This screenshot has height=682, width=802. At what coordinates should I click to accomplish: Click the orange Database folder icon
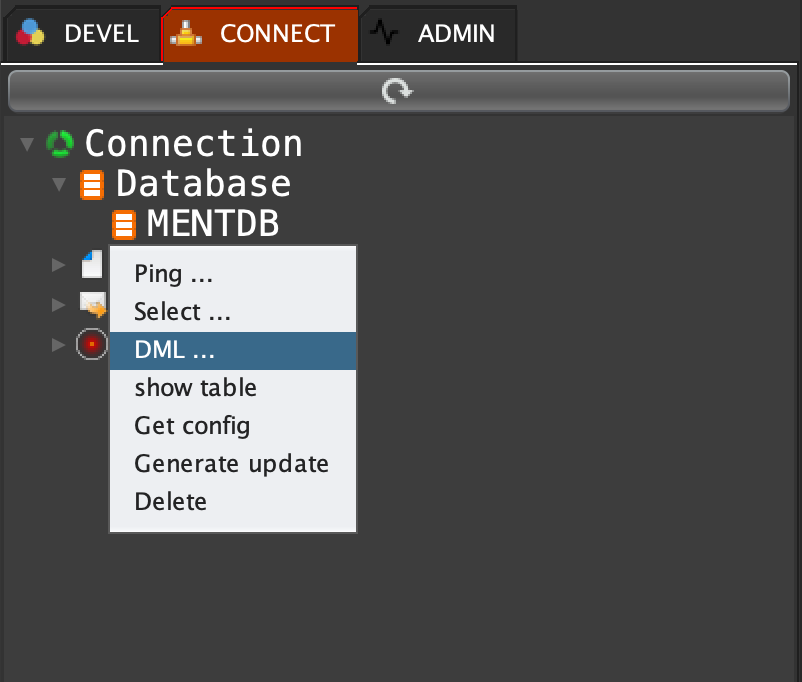tap(92, 185)
